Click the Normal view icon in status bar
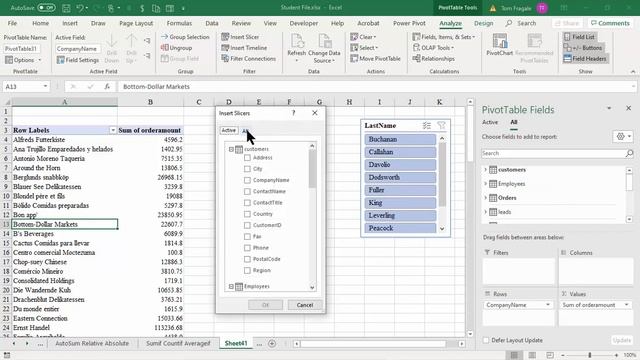This screenshot has width=640, height=360. pyautogui.click(x=514, y=355)
